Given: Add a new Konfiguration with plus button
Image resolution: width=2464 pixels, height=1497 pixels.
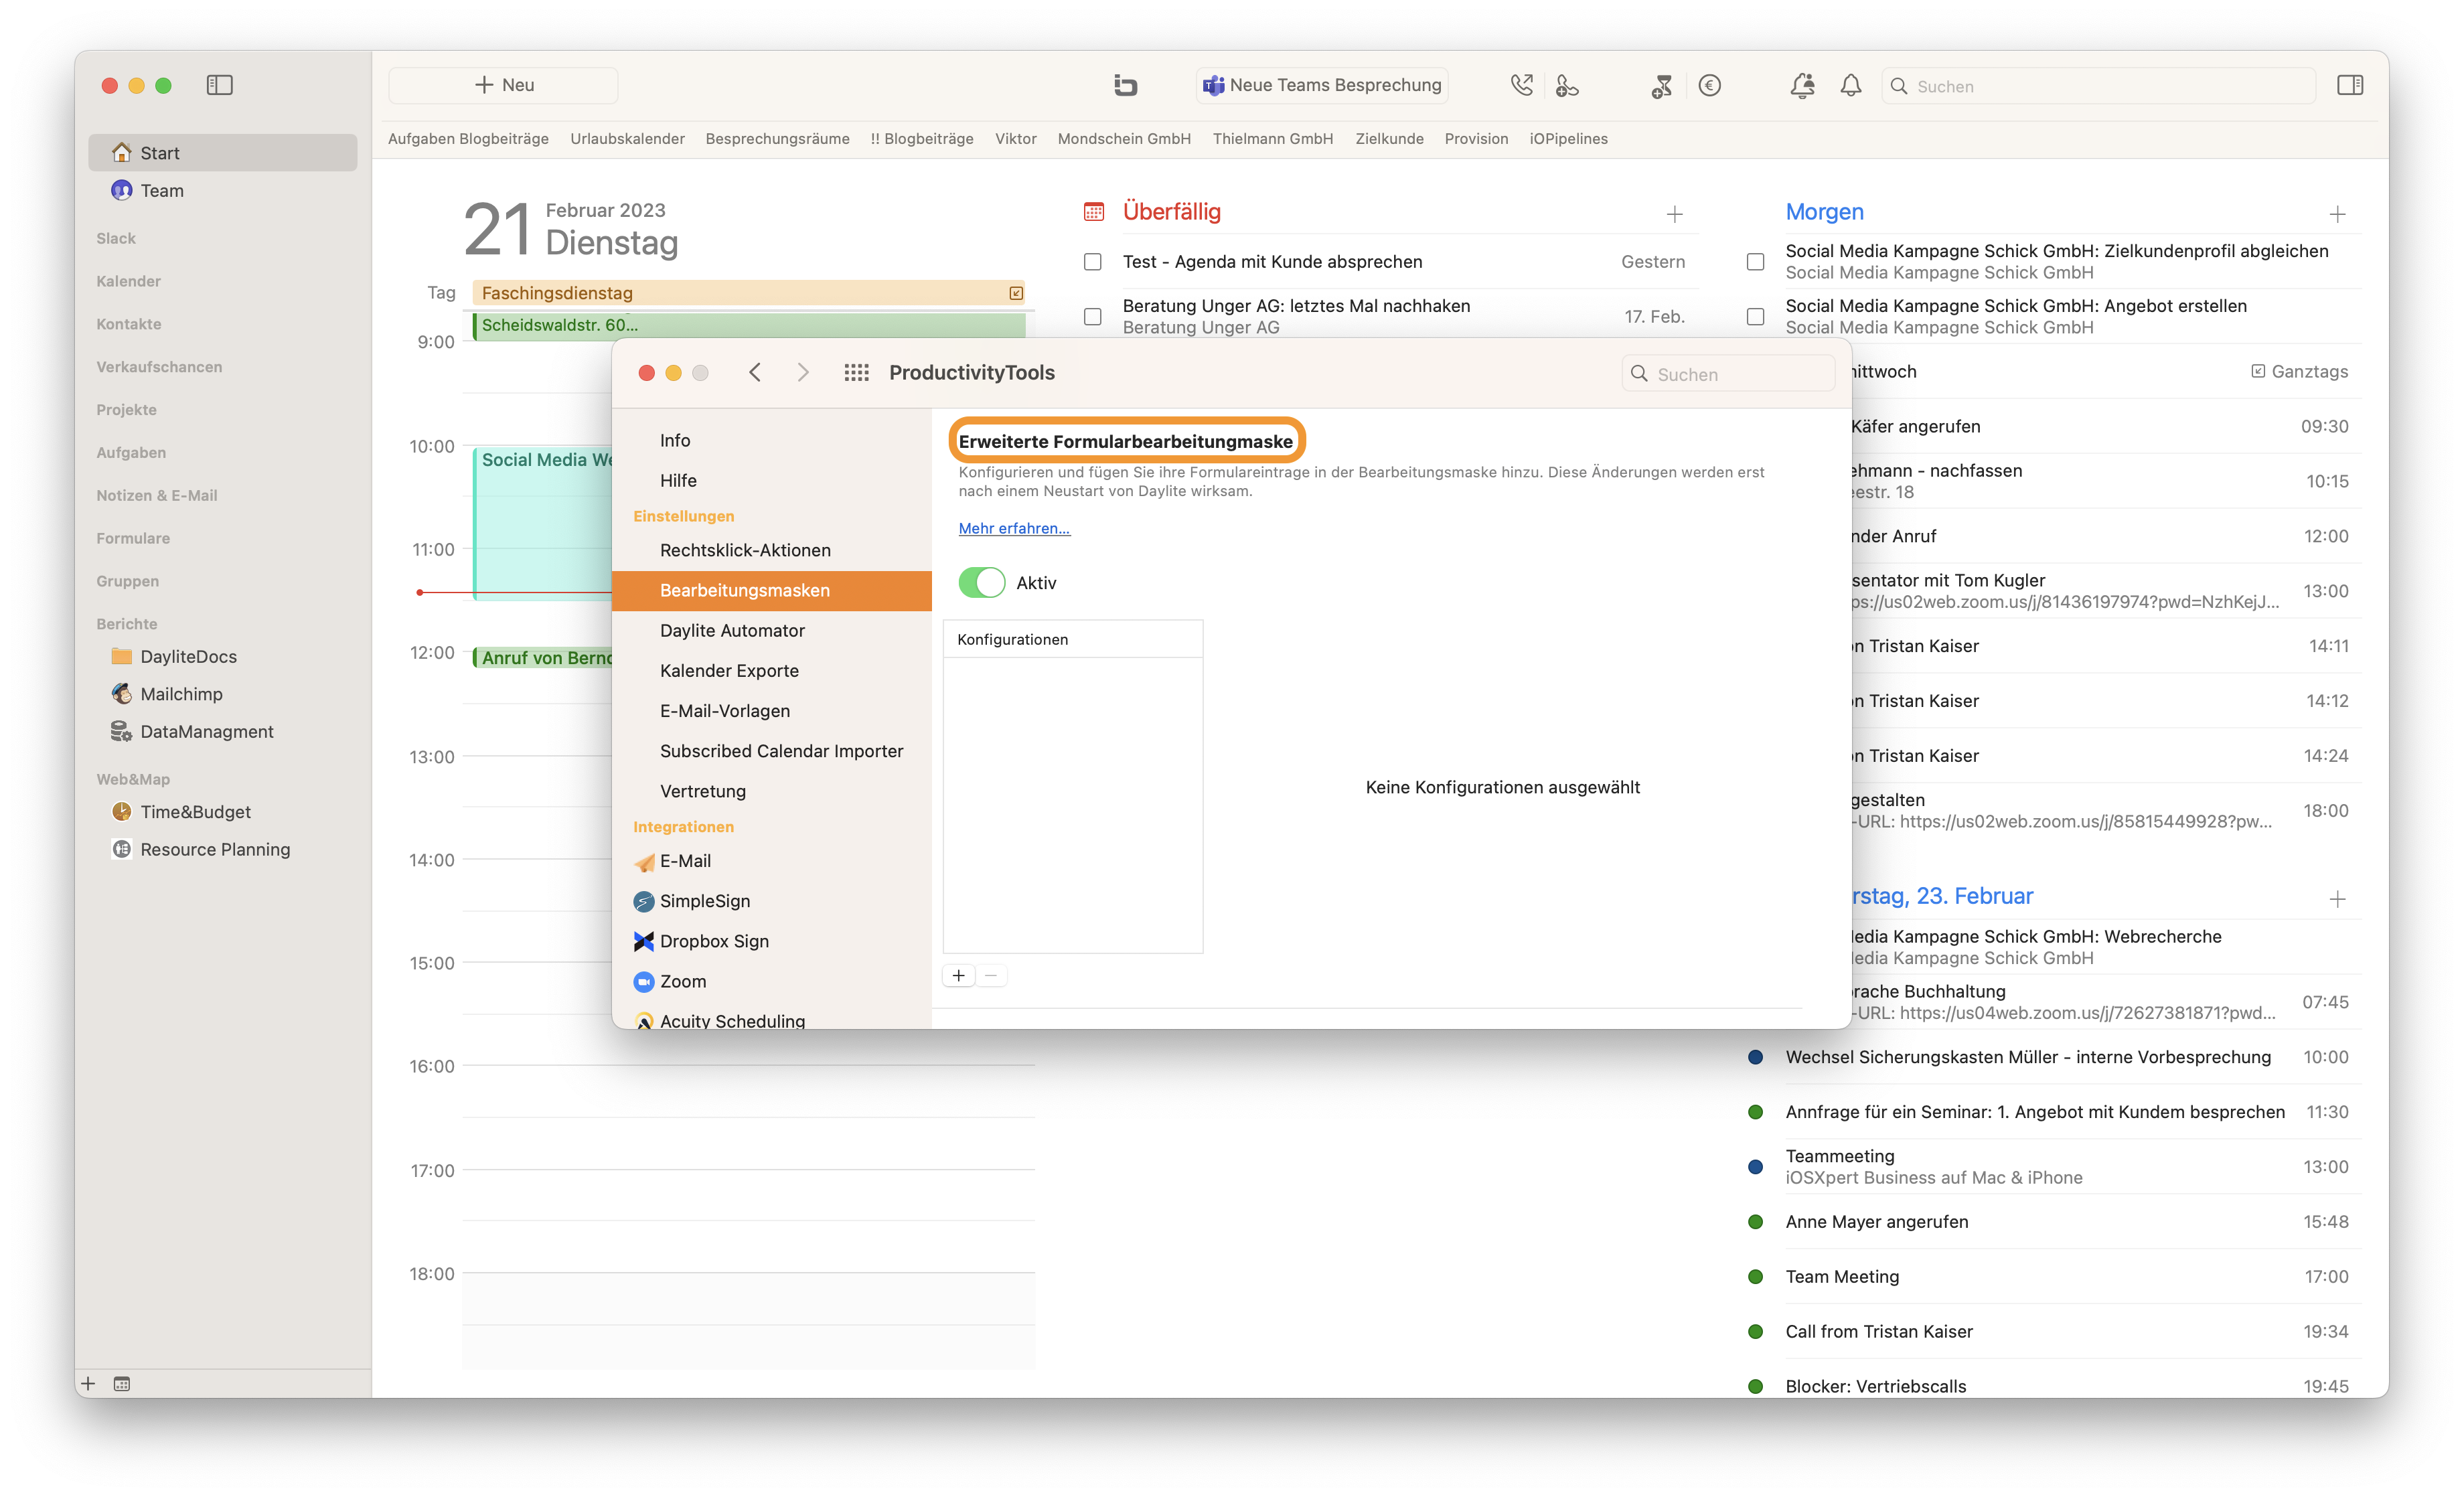Looking at the screenshot, I should 958,976.
